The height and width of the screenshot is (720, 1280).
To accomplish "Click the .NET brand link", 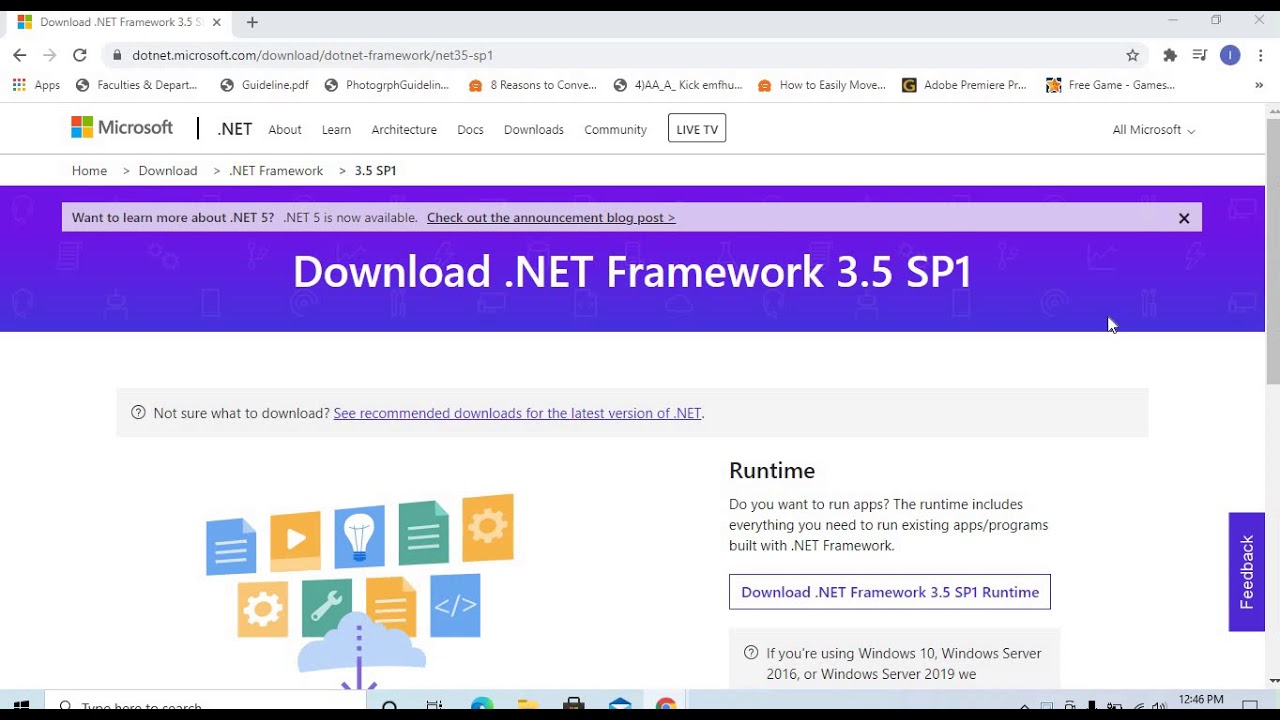I will (x=234, y=129).
